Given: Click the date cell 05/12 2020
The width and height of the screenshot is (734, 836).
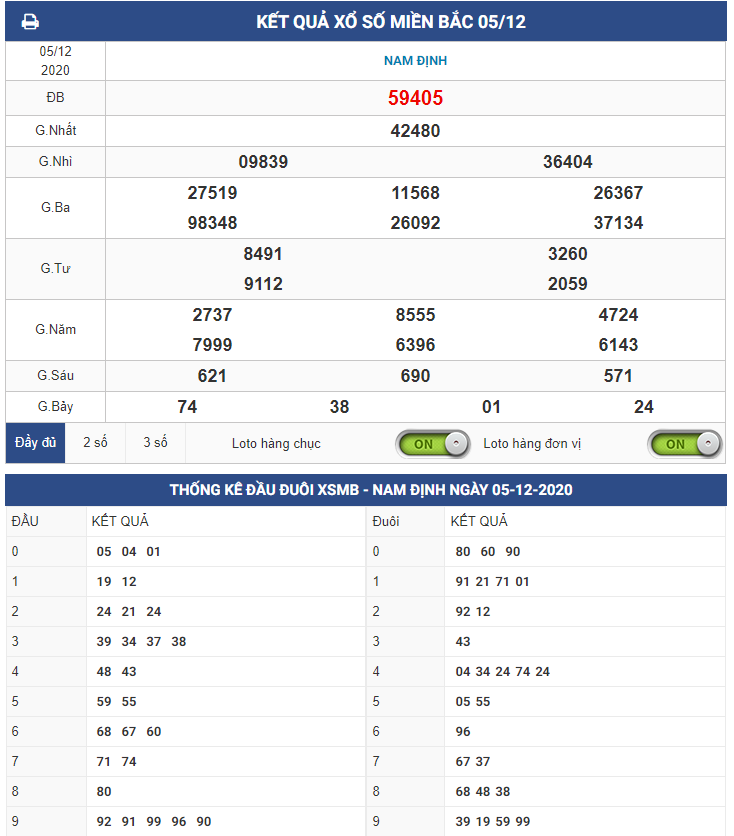Looking at the screenshot, I should click(56, 61).
